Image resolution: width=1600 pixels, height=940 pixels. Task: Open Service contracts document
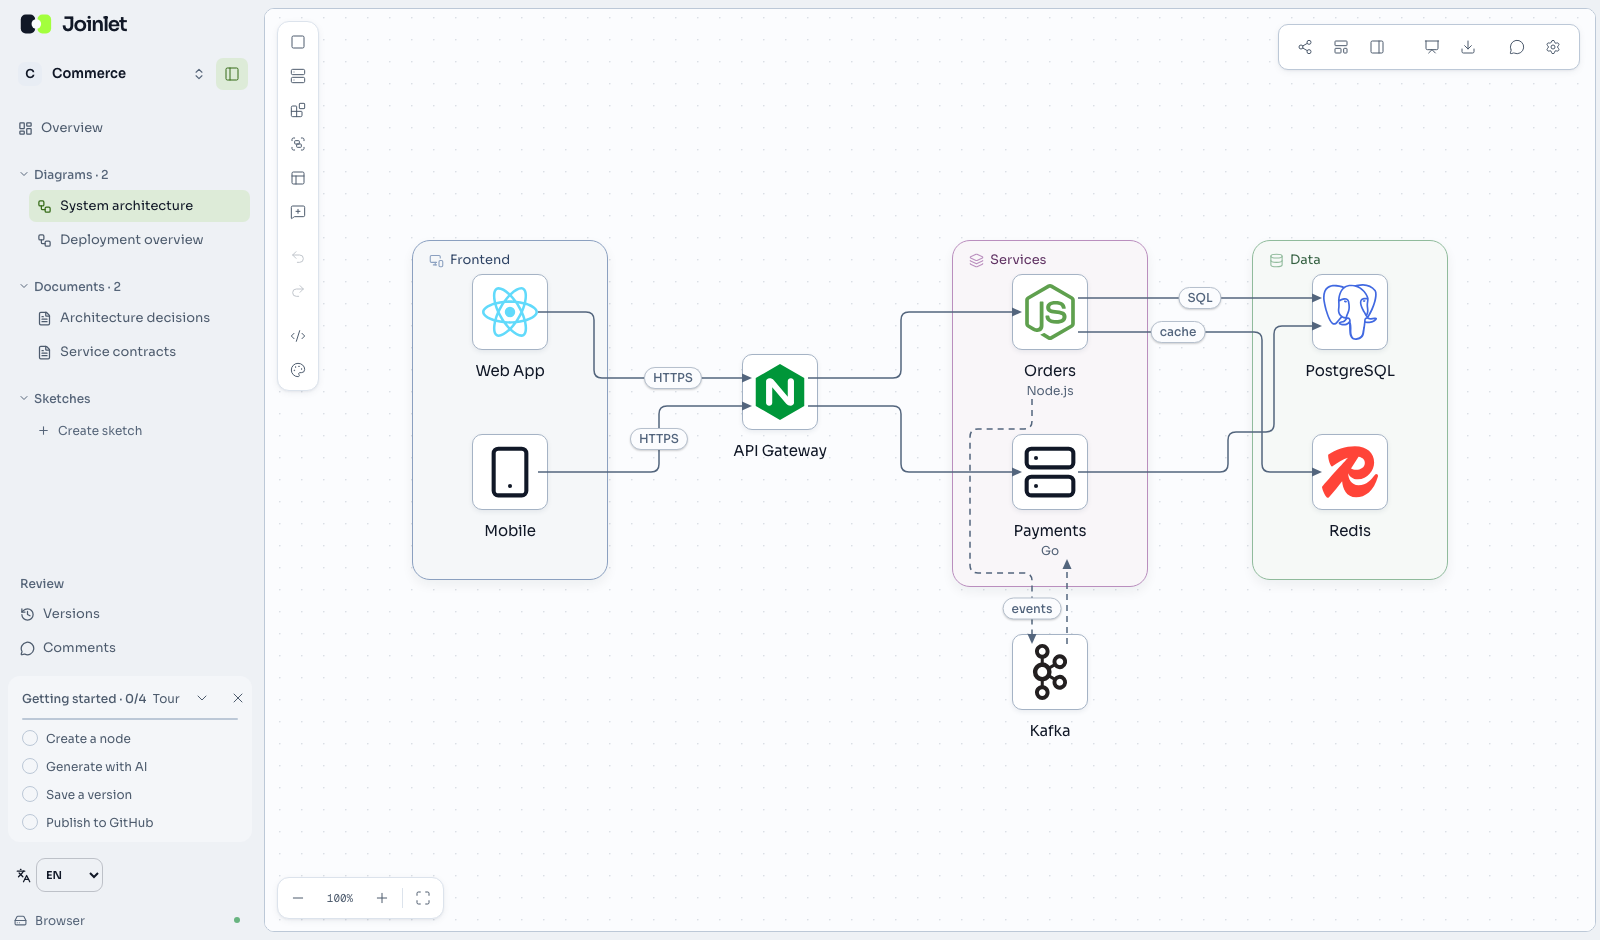click(x=139, y=352)
